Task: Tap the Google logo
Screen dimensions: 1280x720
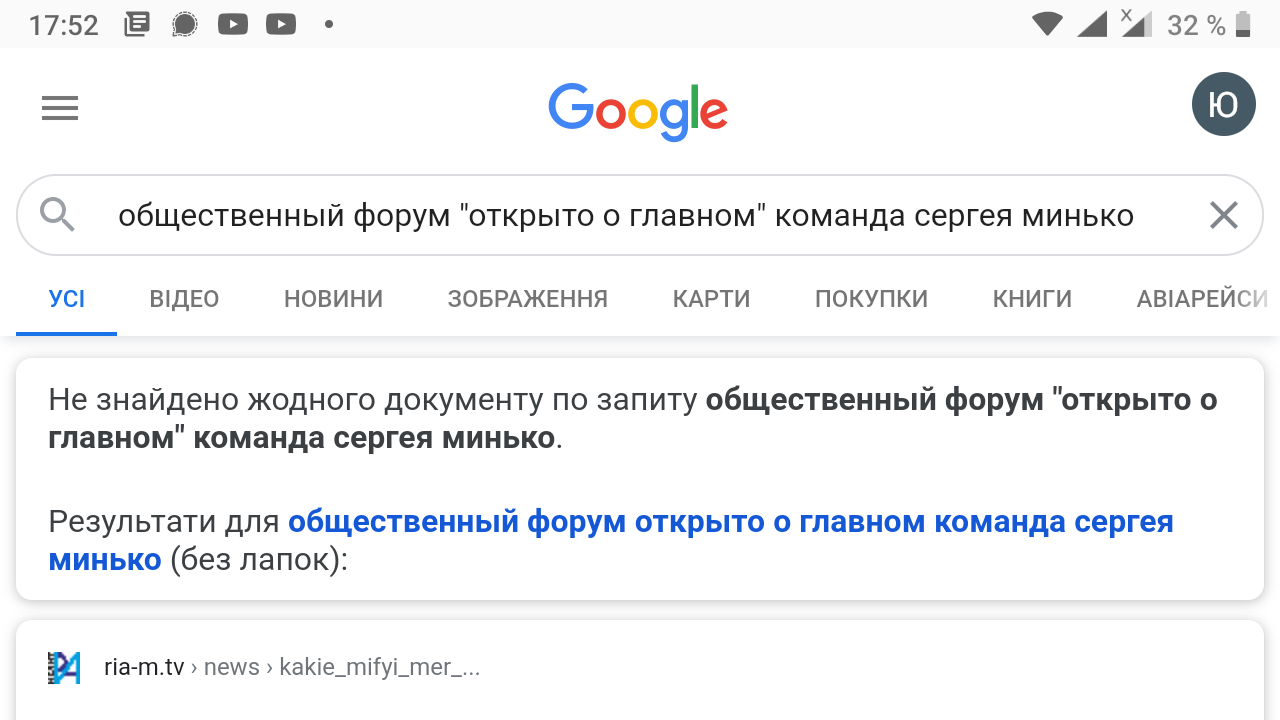Action: (638, 110)
